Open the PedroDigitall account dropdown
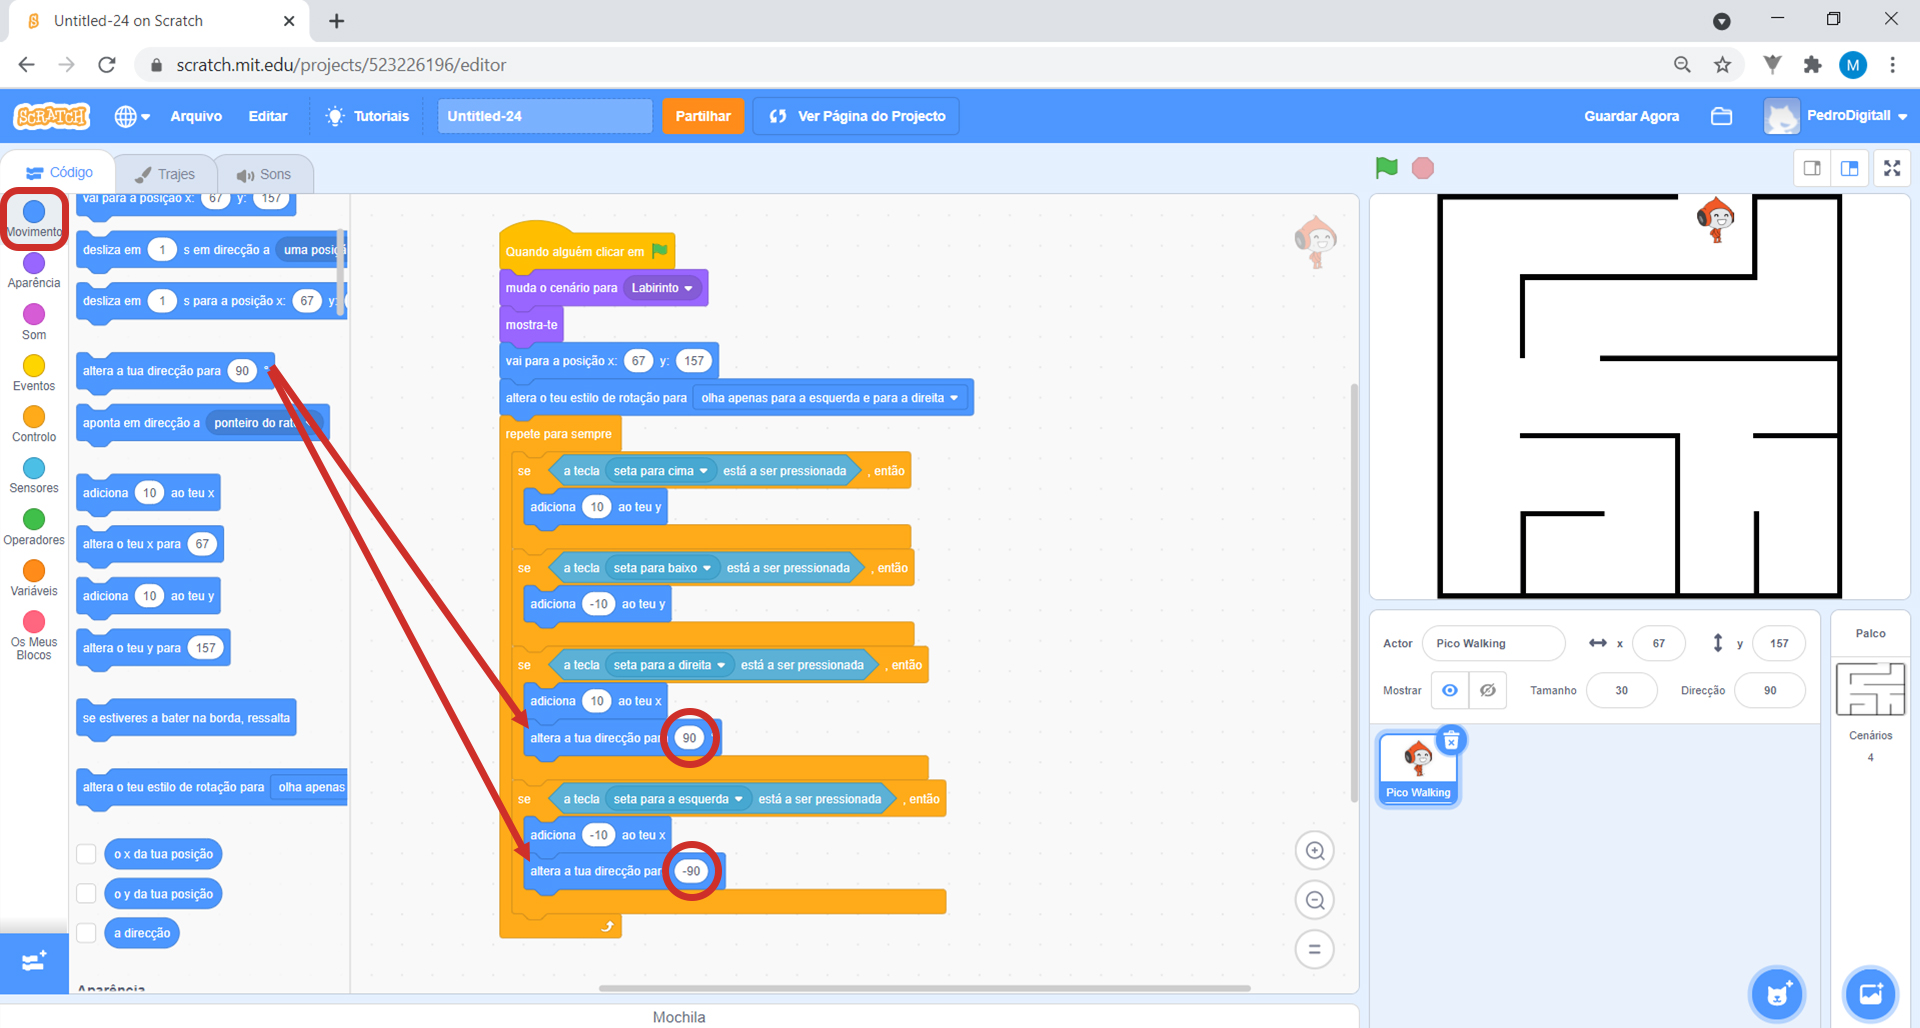 [1836, 116]
